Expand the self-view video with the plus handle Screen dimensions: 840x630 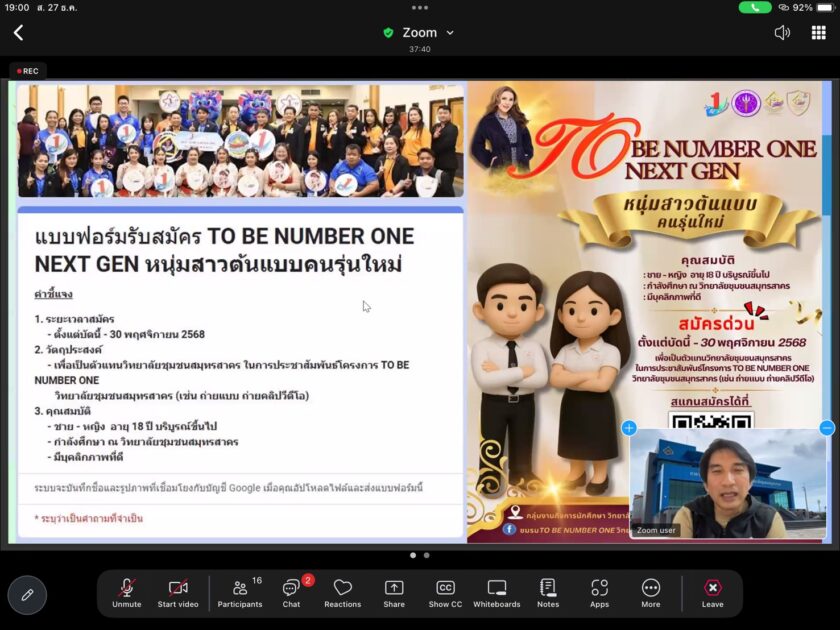pyautogui.click(x=629, y=428)
